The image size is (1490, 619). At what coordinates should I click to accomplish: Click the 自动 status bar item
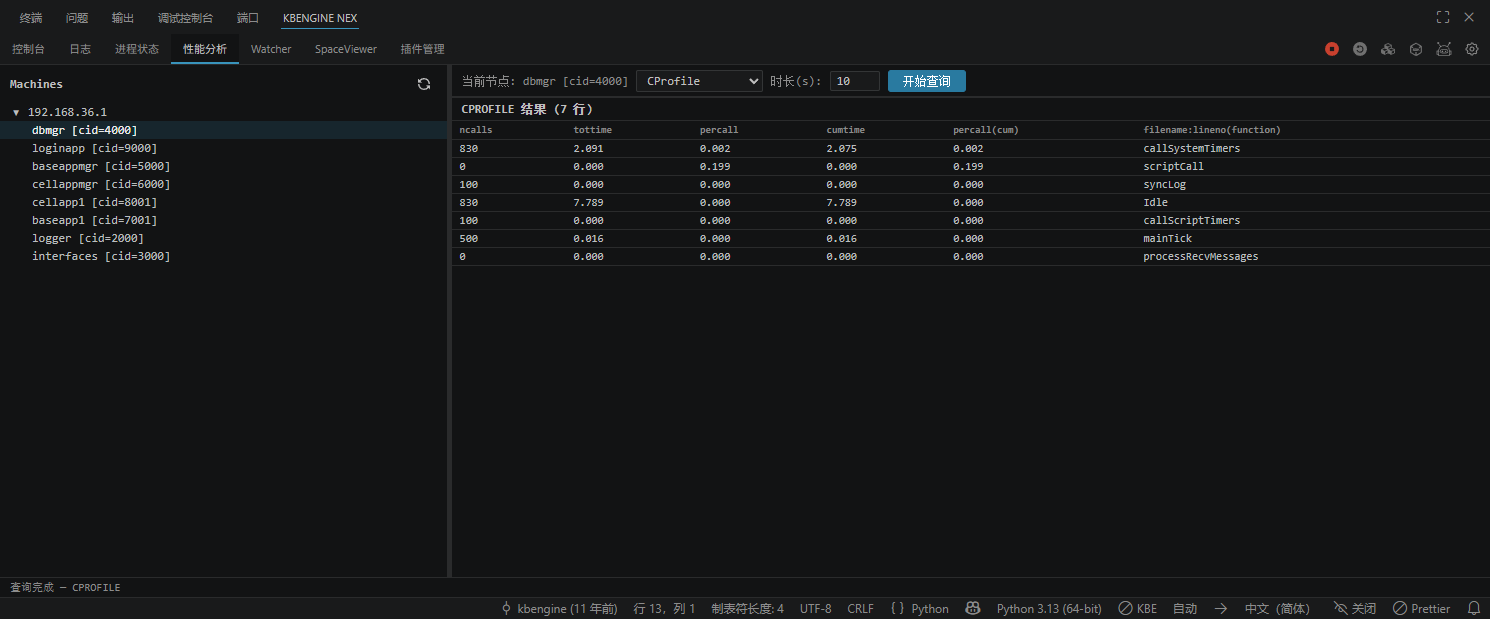coord(1185,608)
